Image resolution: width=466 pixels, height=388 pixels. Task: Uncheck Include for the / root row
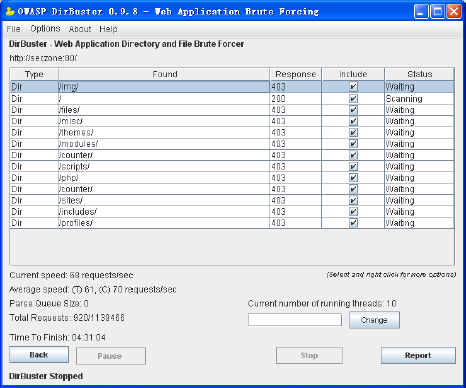pos(353,99)
